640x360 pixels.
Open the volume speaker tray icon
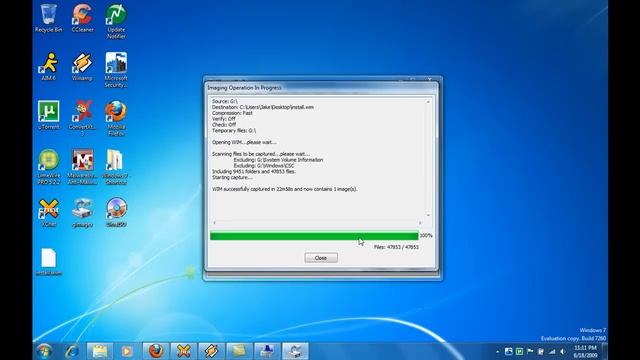coord(563,351)
